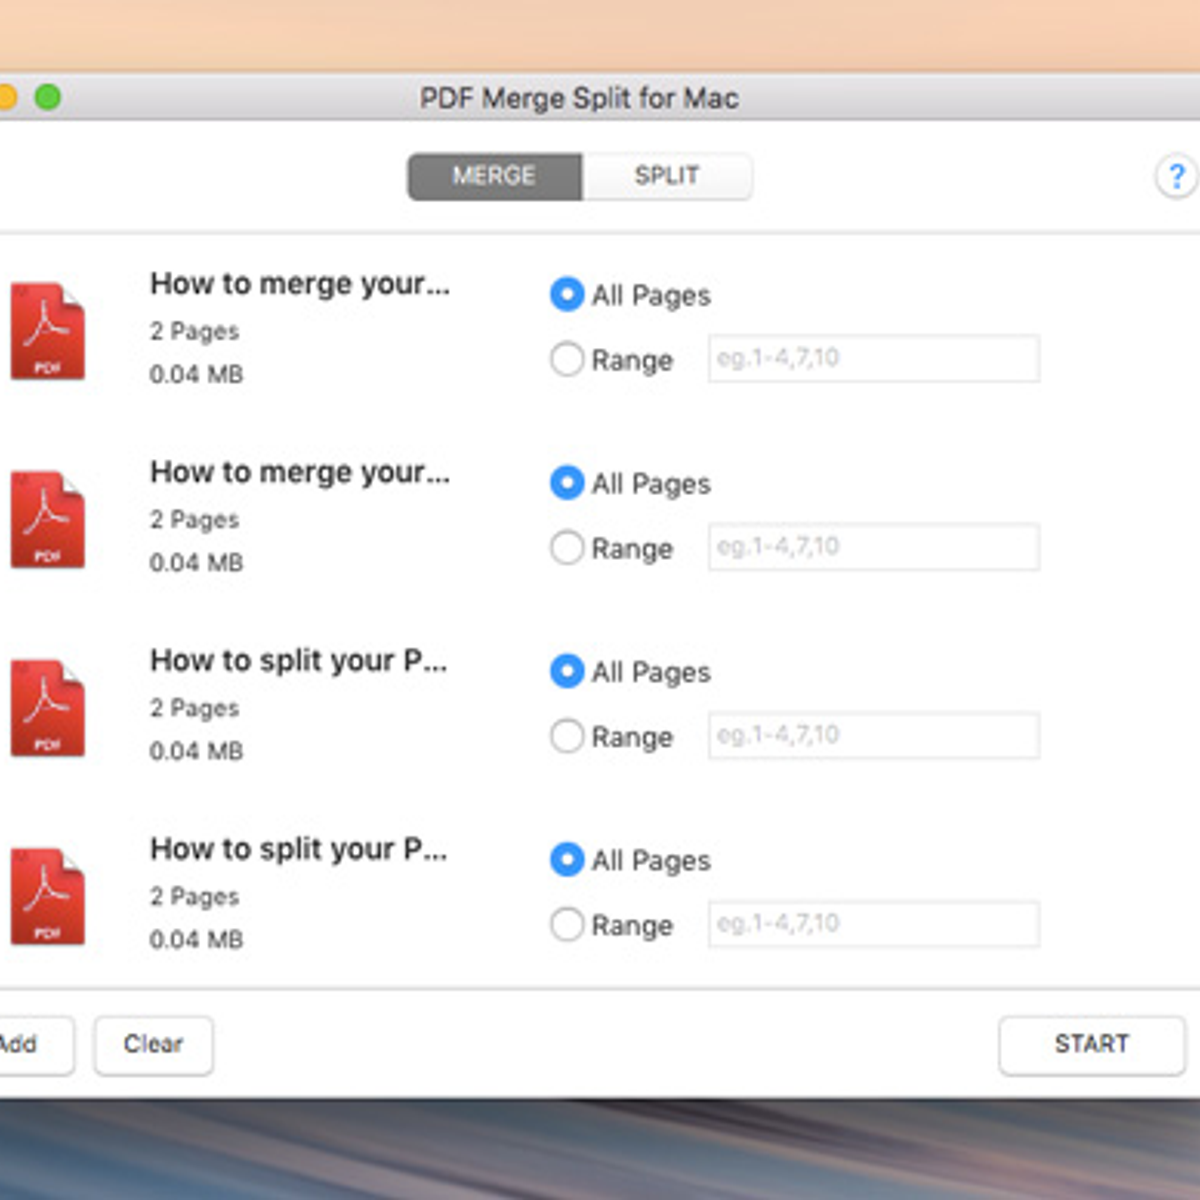Open help with the question mark icon
Screen dimensions: 1200x1200
coord(1176,177)
